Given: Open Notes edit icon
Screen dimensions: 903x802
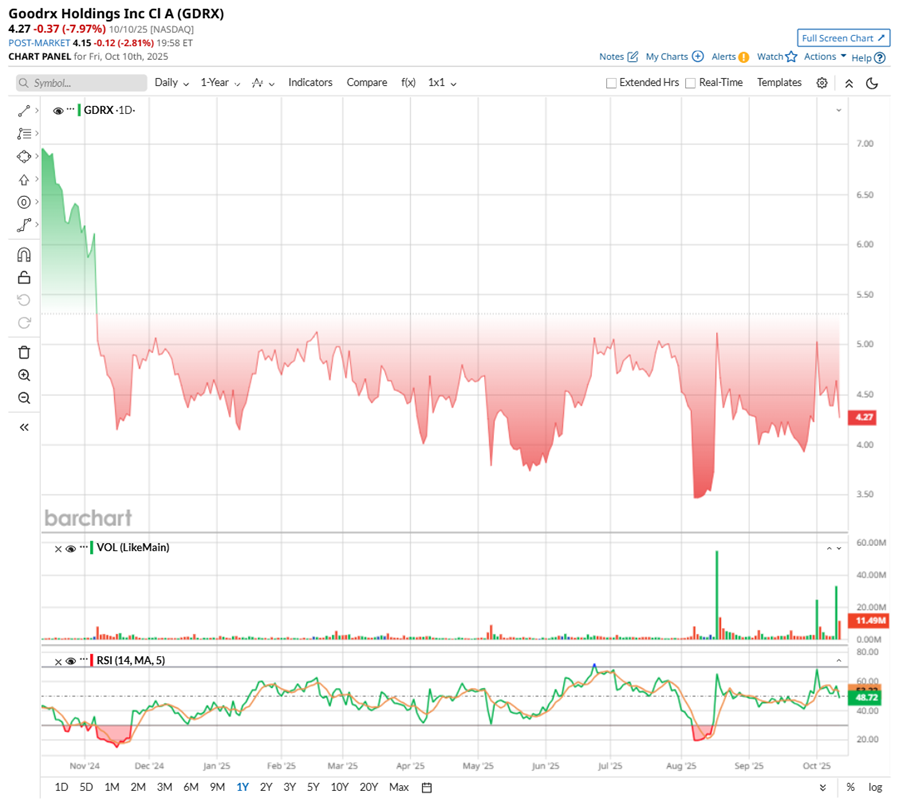Looking at the screenshot, I should (632, 56).
